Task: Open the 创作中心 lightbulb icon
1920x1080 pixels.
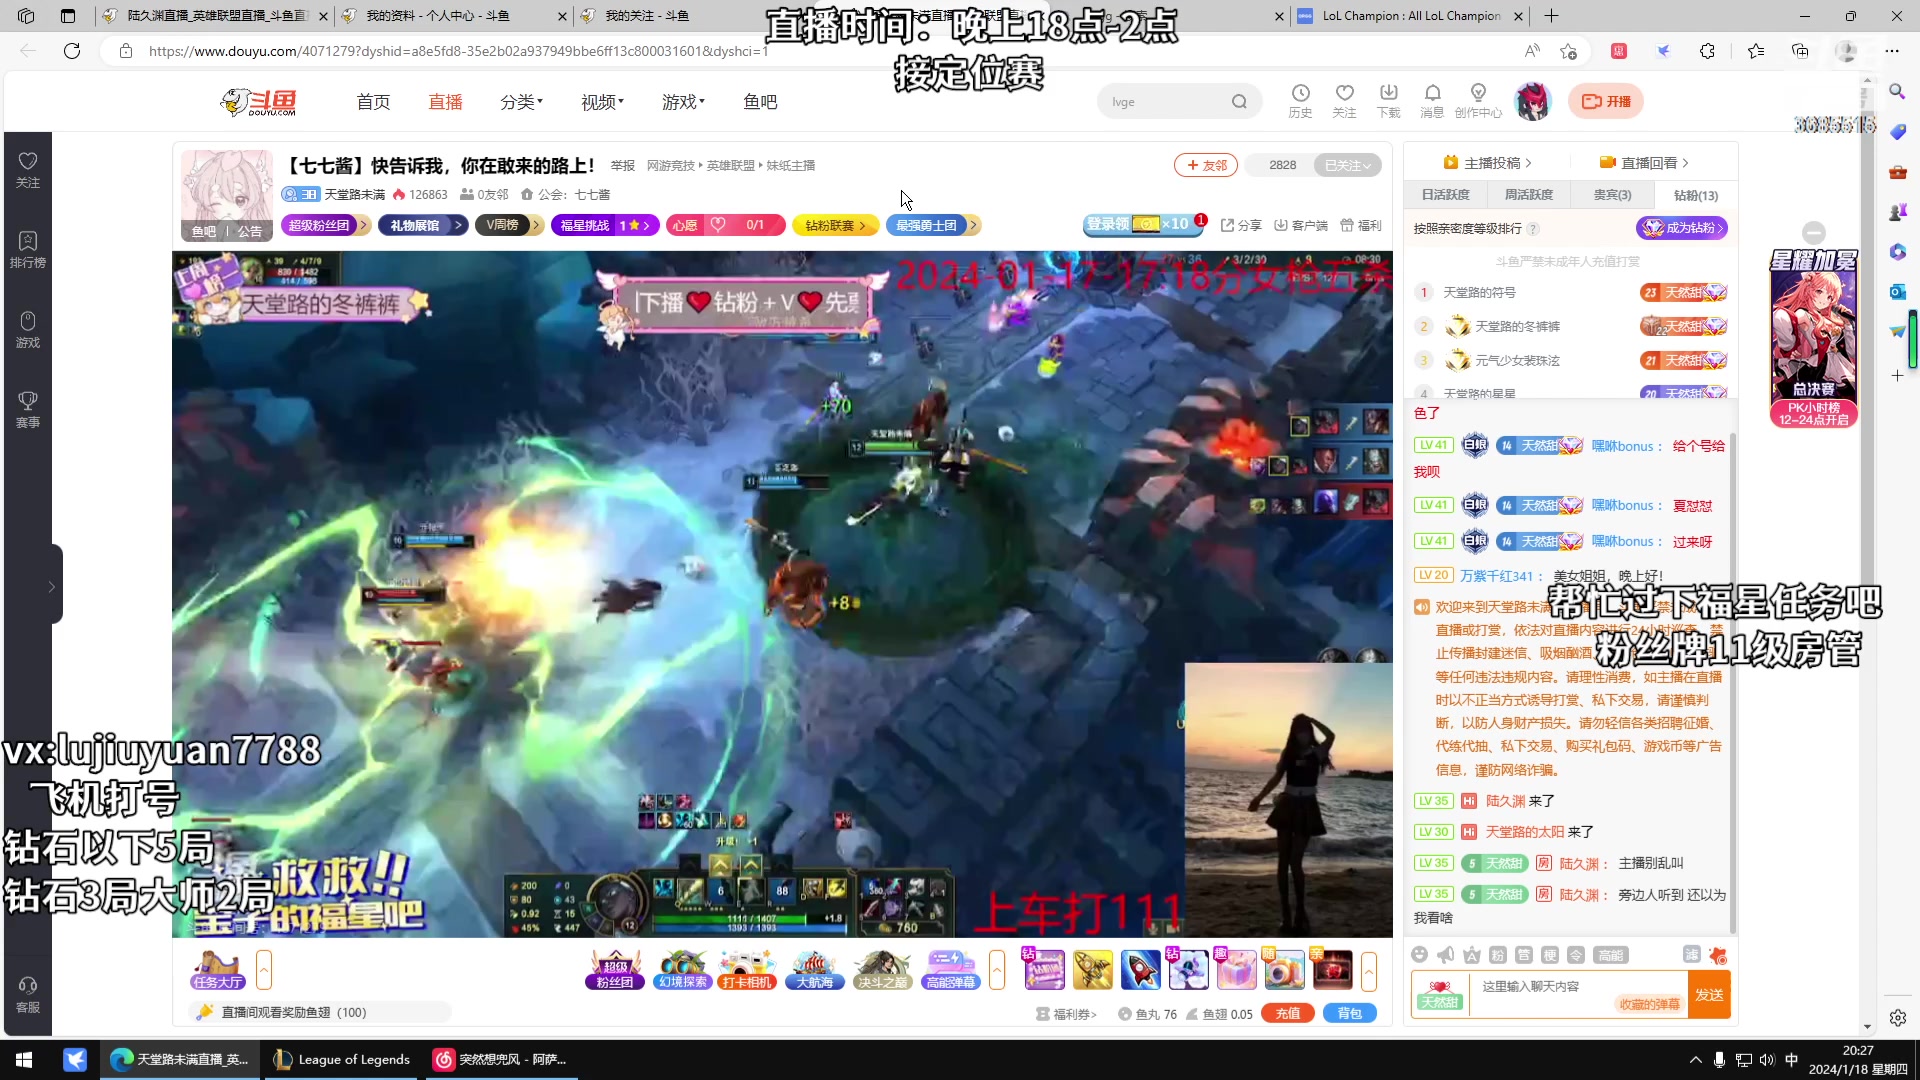Action: pyautogui.click(x=1478, y=101)
